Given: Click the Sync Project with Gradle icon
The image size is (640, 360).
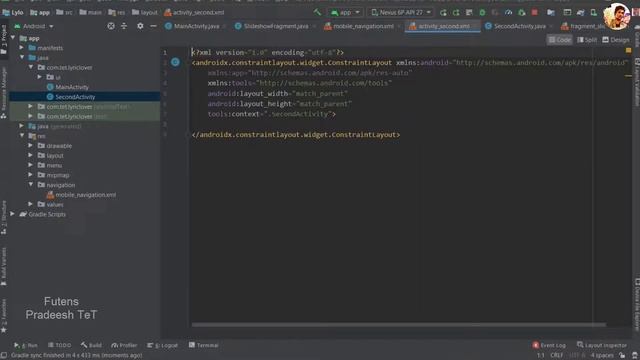Looking at the screenshot, I should pos(580,13).
